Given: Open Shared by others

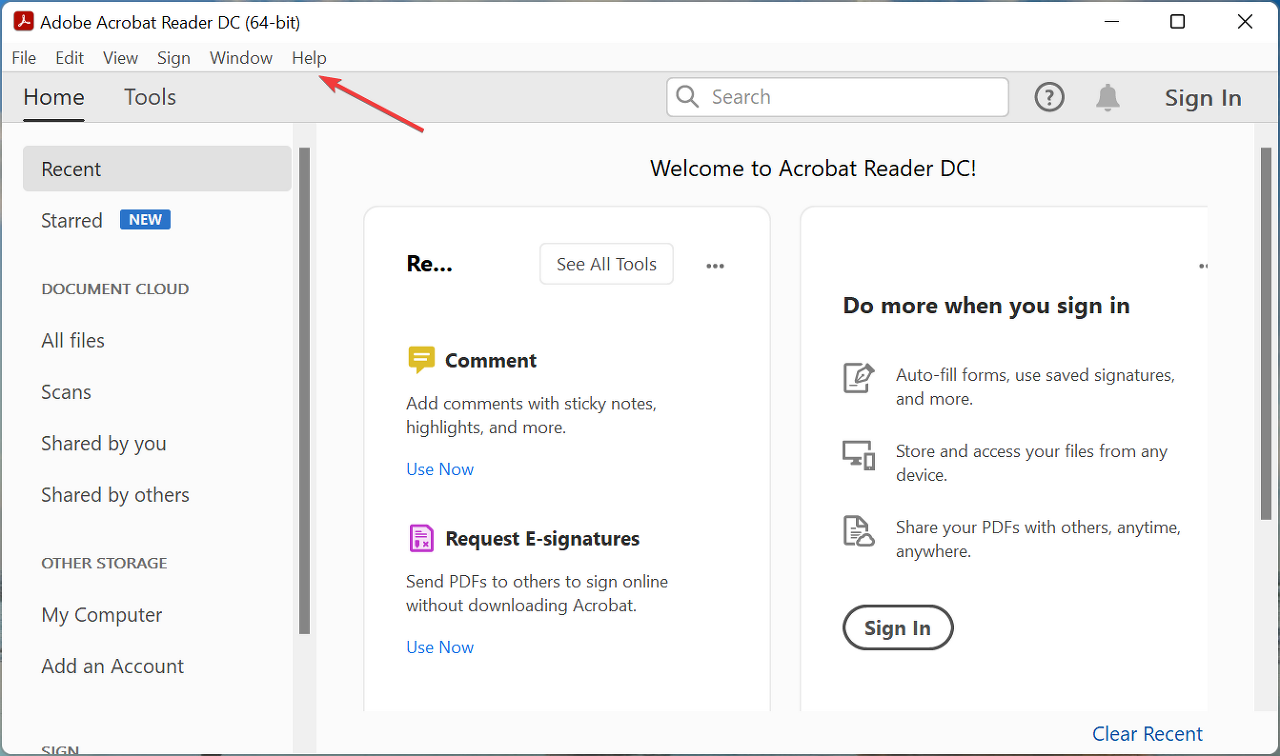Looking at the screenshot, I should pos(115,495).
